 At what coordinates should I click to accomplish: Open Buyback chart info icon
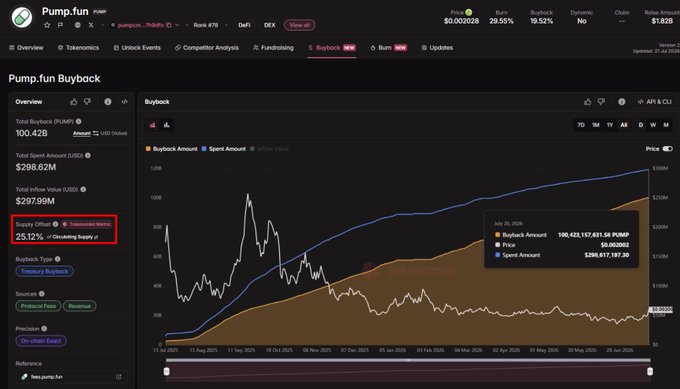pos(622,101)
